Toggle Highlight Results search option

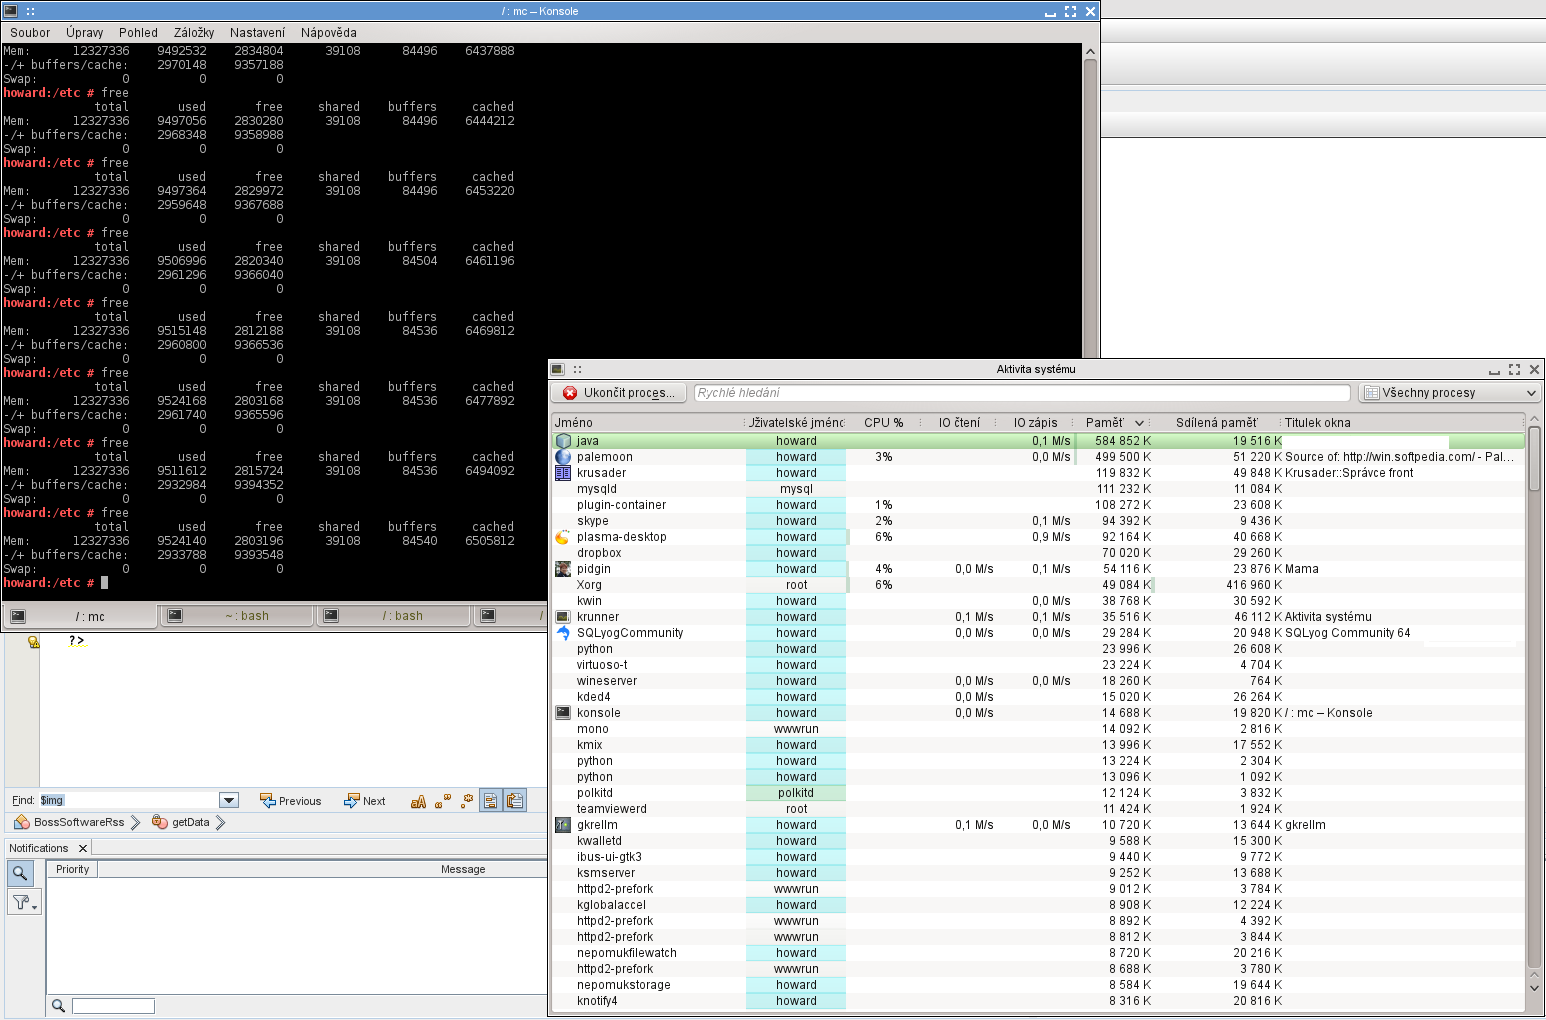pos(490,801)
